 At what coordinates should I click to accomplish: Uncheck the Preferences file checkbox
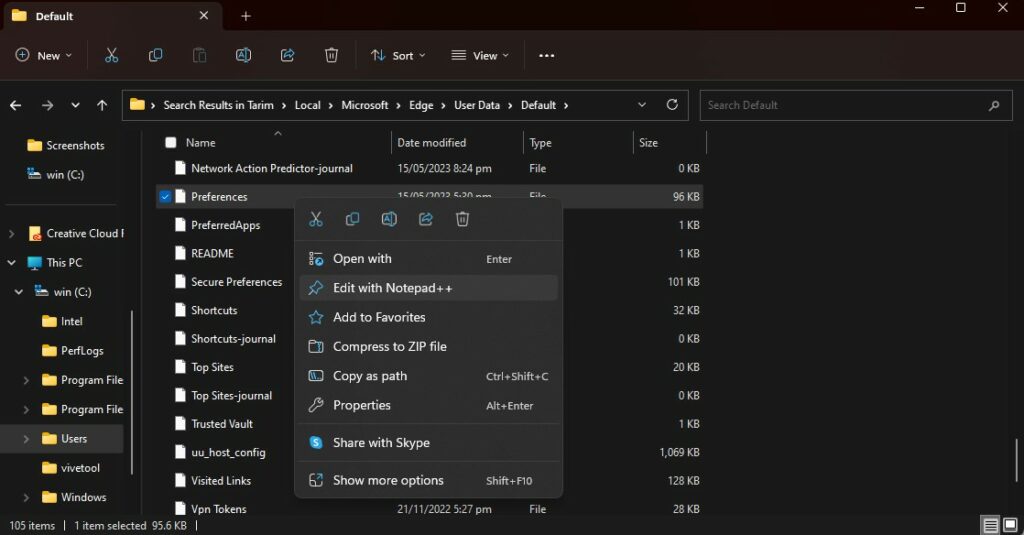pyautogui.click(x=165, y=197)
